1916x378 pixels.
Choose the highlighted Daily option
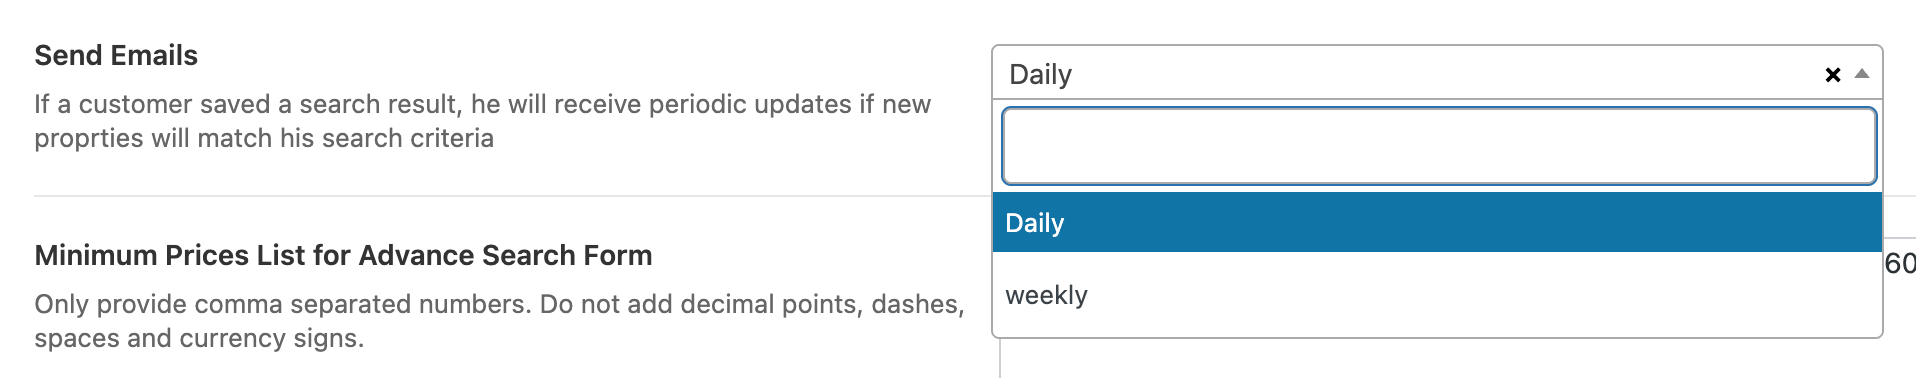click(x=1437, y=222)
